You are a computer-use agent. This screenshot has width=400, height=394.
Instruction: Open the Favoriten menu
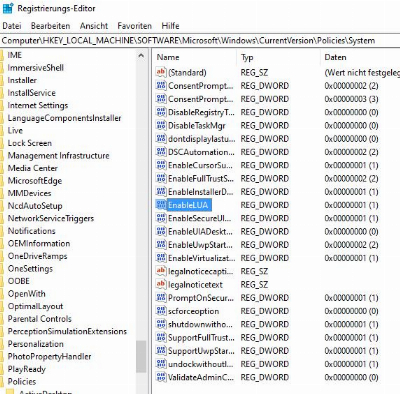[134, 26]
